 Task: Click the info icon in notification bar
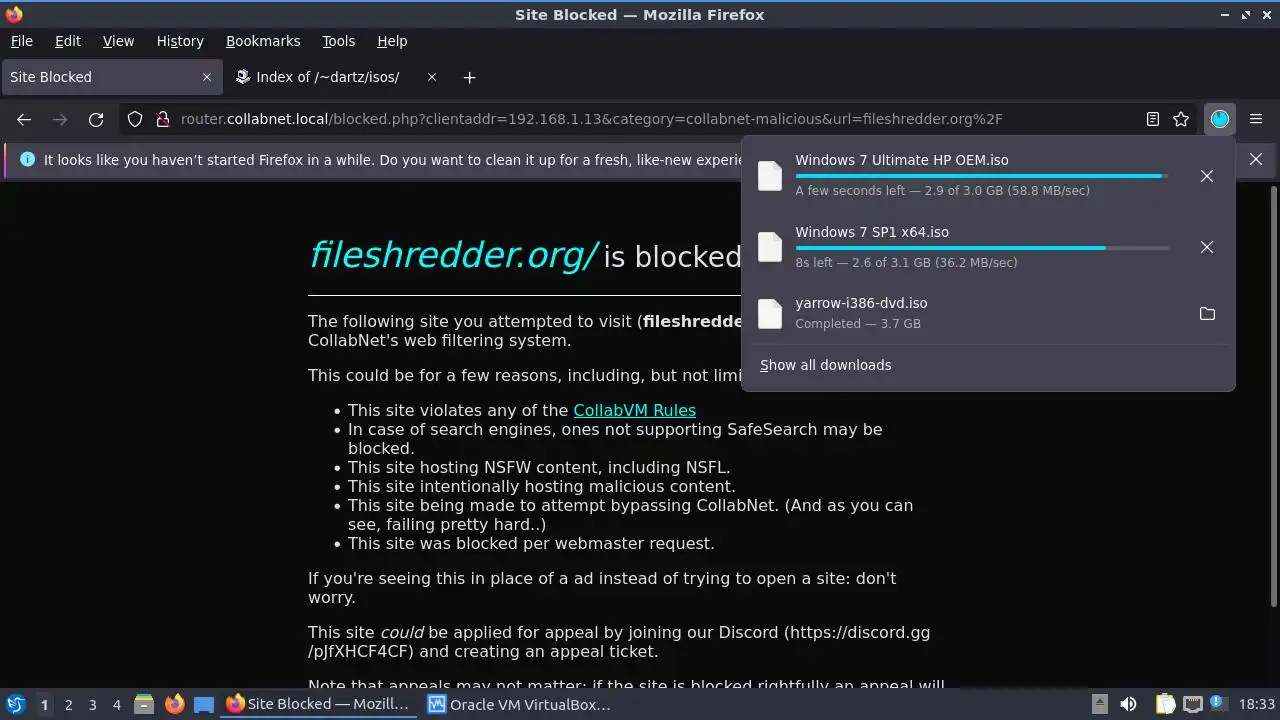click(27, 159)
